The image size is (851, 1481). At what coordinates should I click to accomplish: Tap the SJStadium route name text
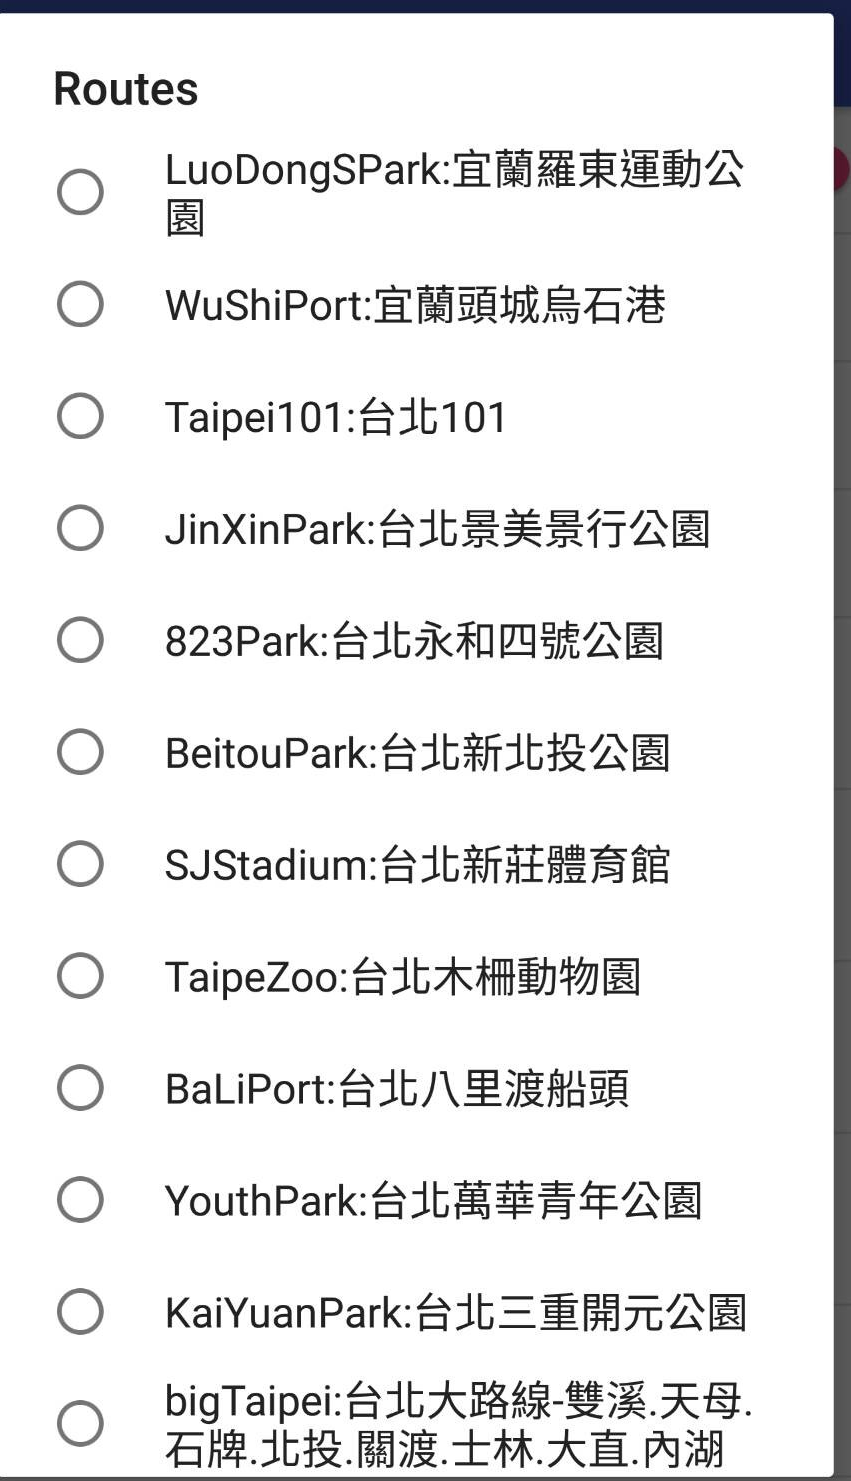[x=417, y=865]
